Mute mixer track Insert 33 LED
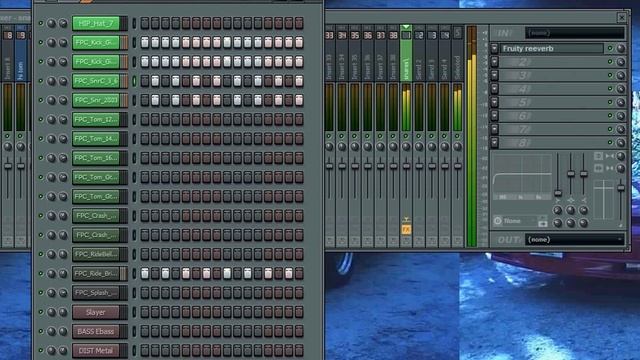Screen dimensions: 640x360 (329, 136)
